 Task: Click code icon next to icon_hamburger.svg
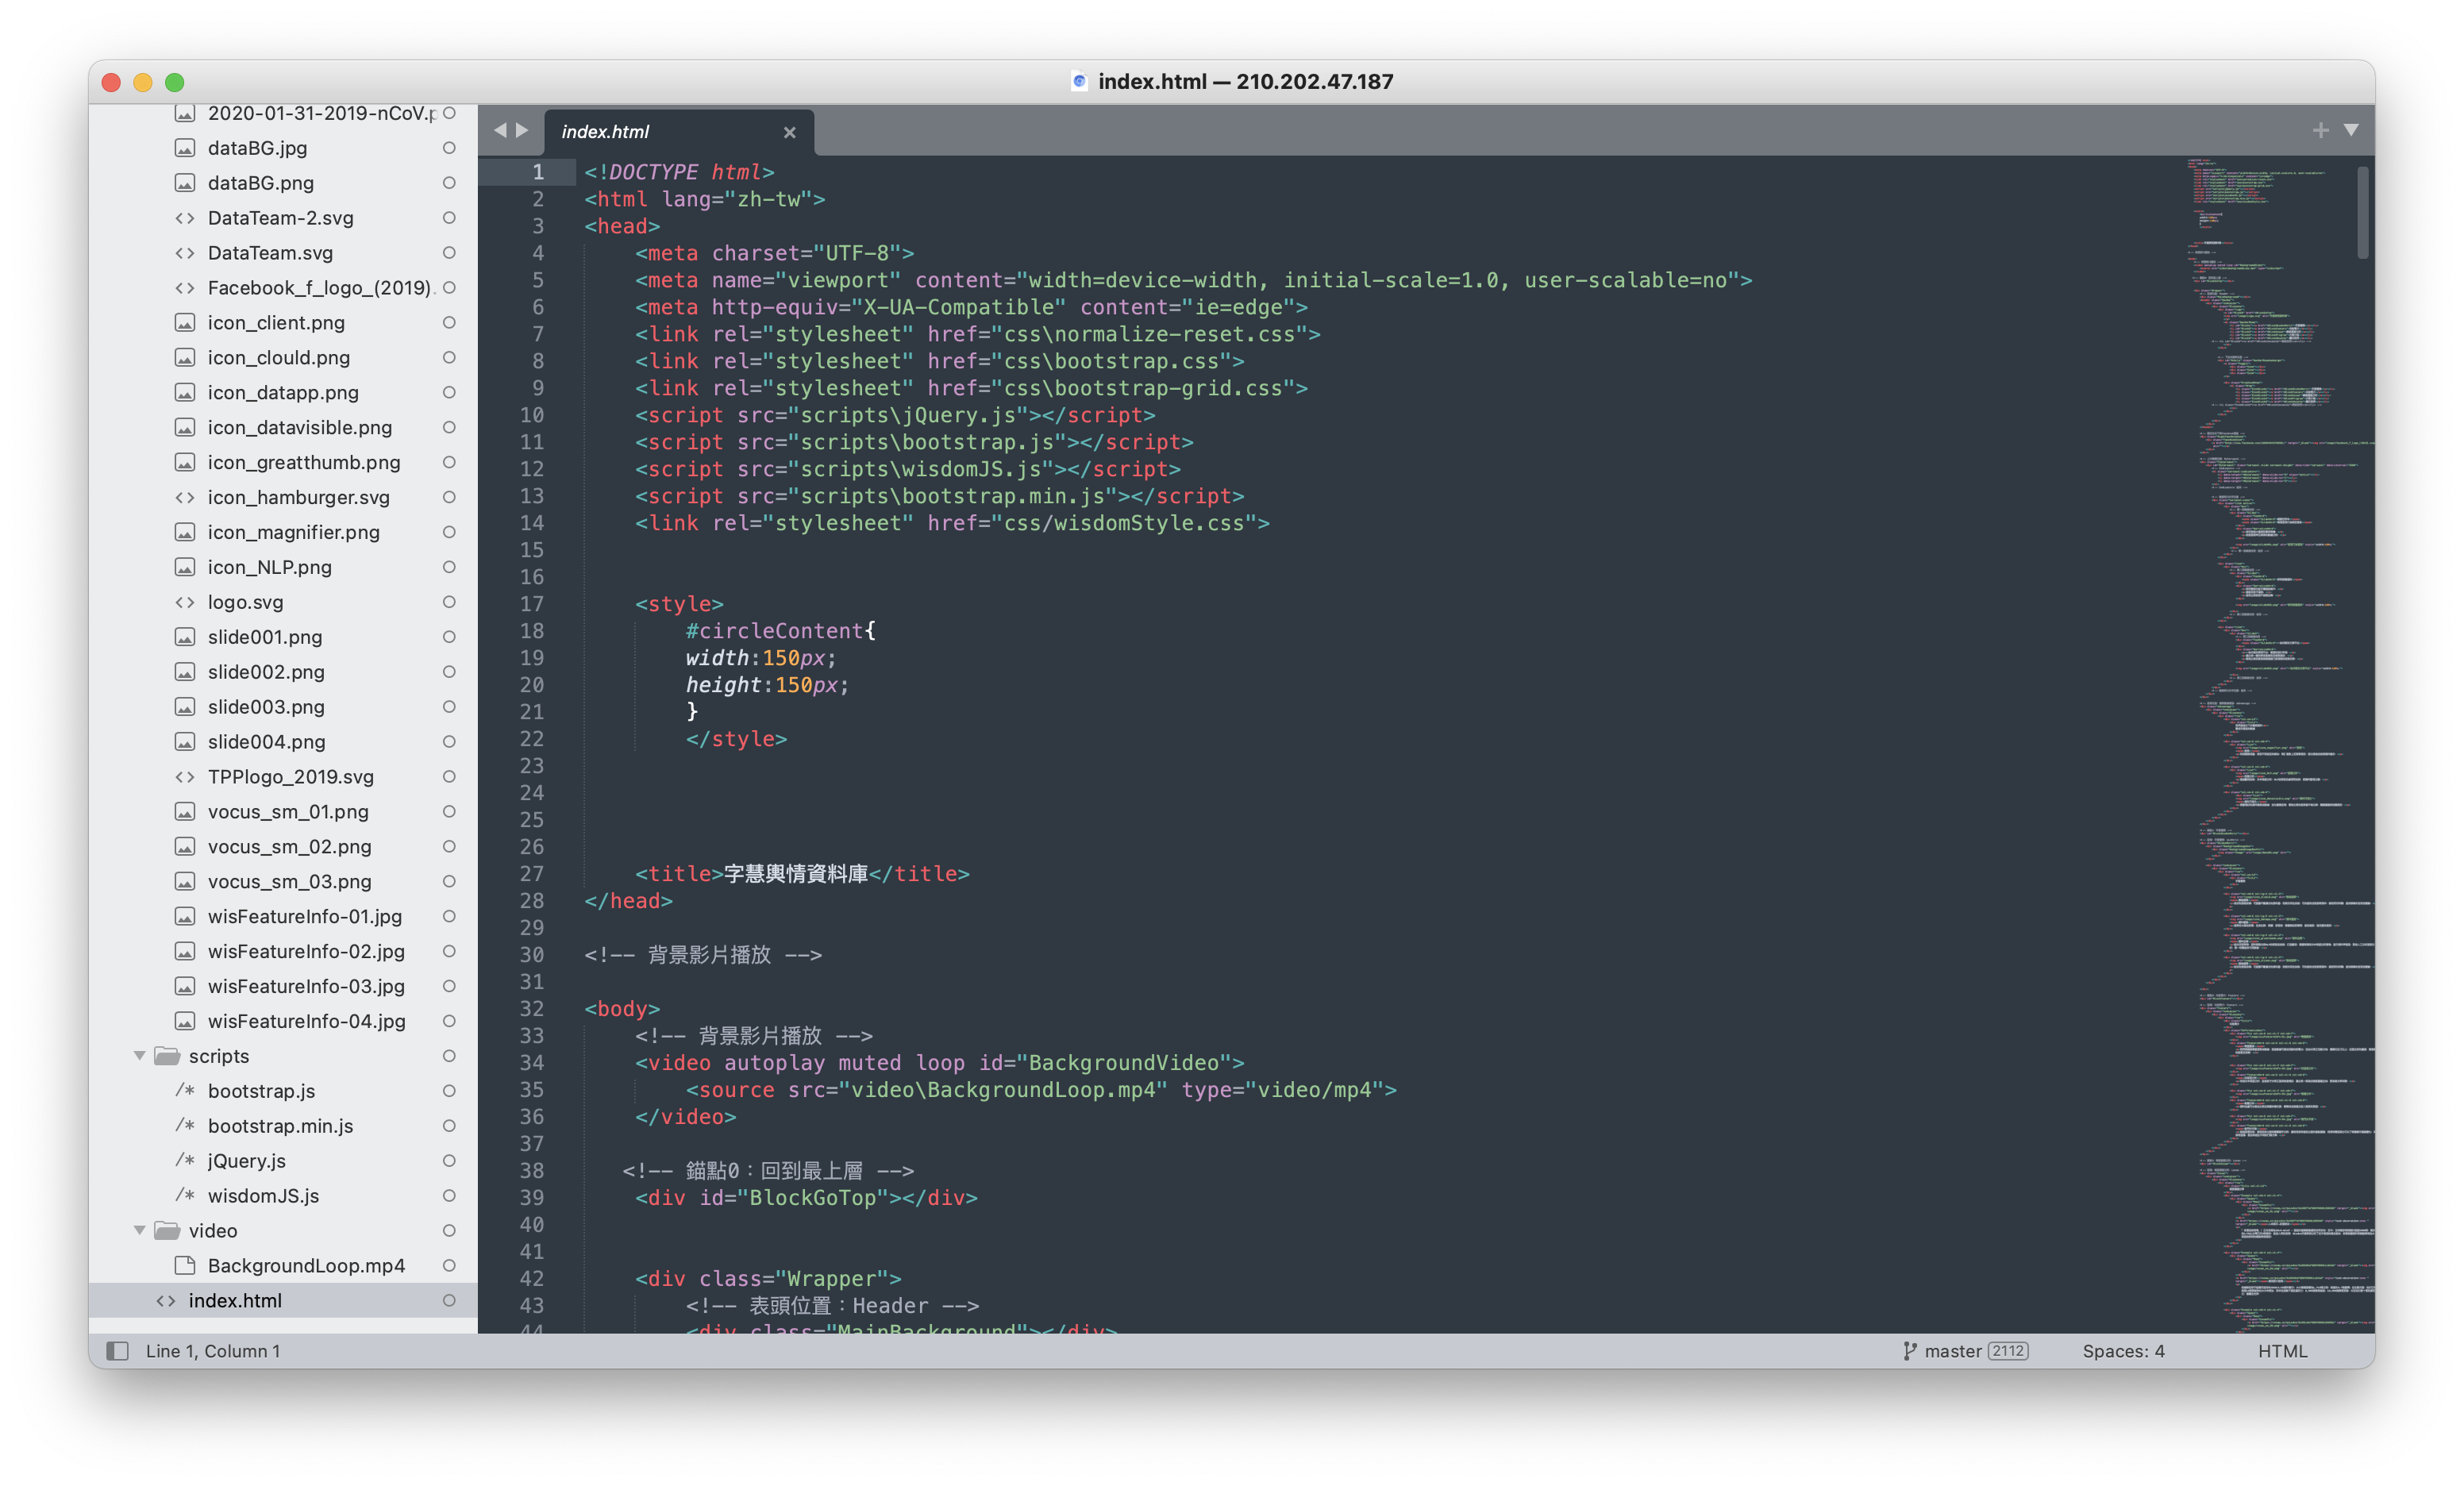pos(185,497)
